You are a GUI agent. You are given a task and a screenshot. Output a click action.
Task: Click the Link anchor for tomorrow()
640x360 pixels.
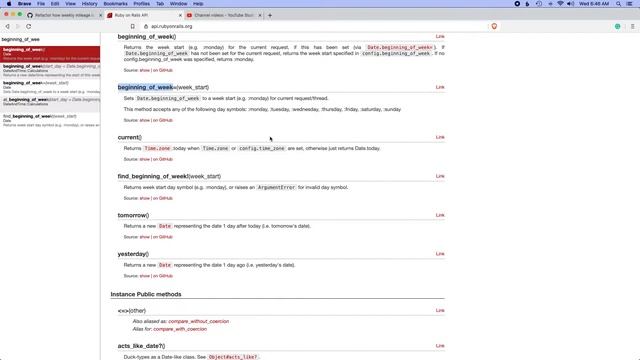[440, 215]
